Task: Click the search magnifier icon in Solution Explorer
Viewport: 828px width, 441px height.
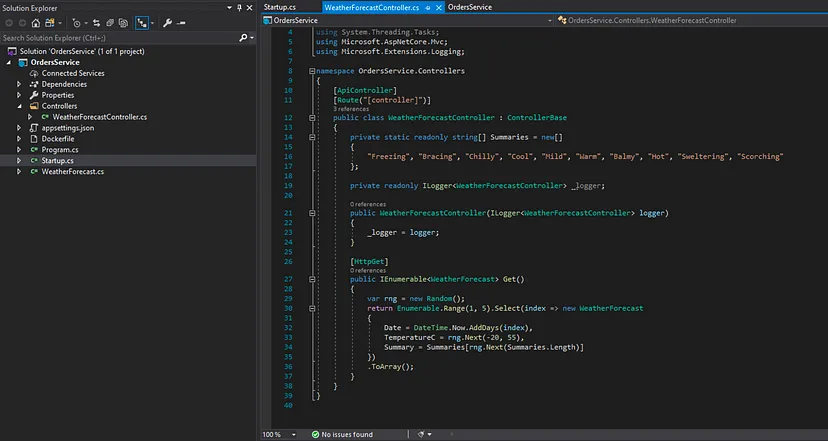Action: click(x=243, y=37)
